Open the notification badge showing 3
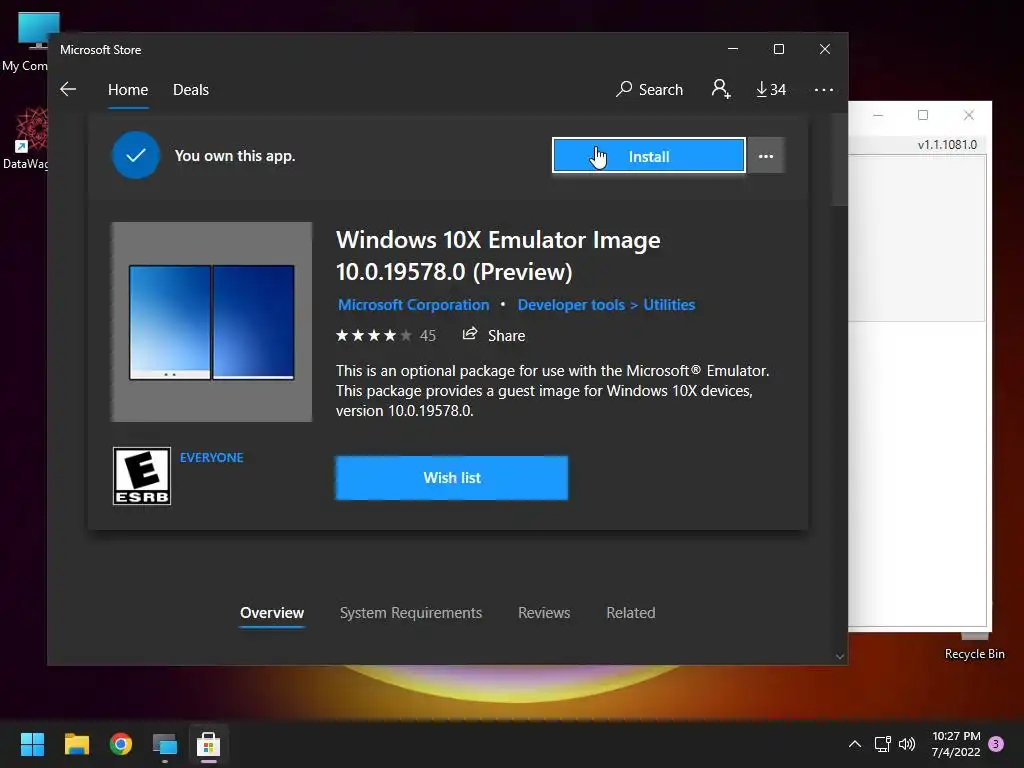 coord(996,744)
